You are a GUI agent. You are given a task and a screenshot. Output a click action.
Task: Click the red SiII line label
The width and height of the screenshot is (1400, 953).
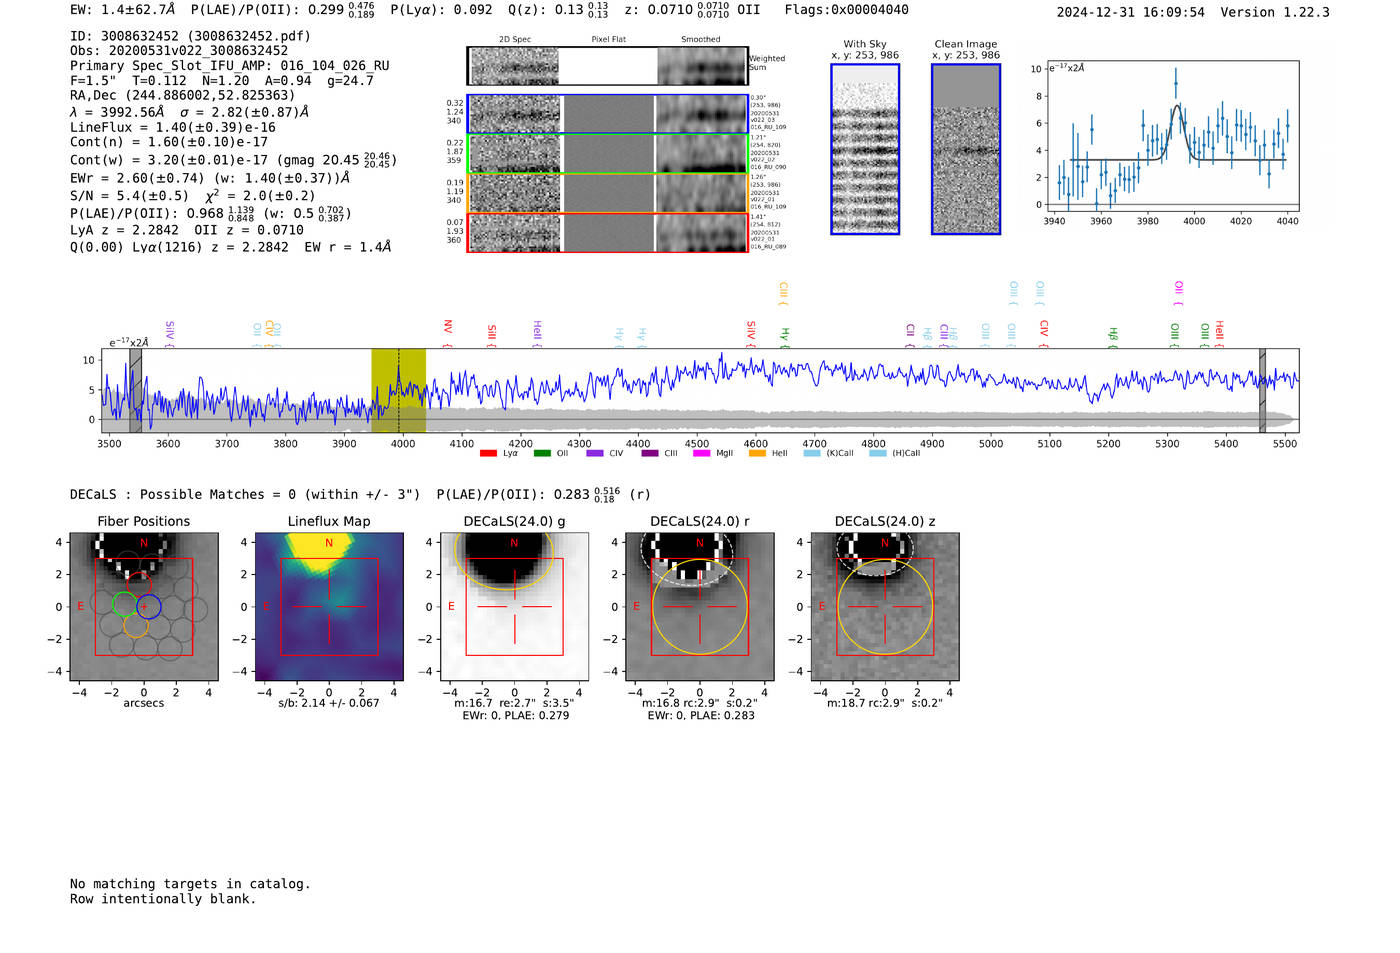pyautogui.click(x=492, y=335)
